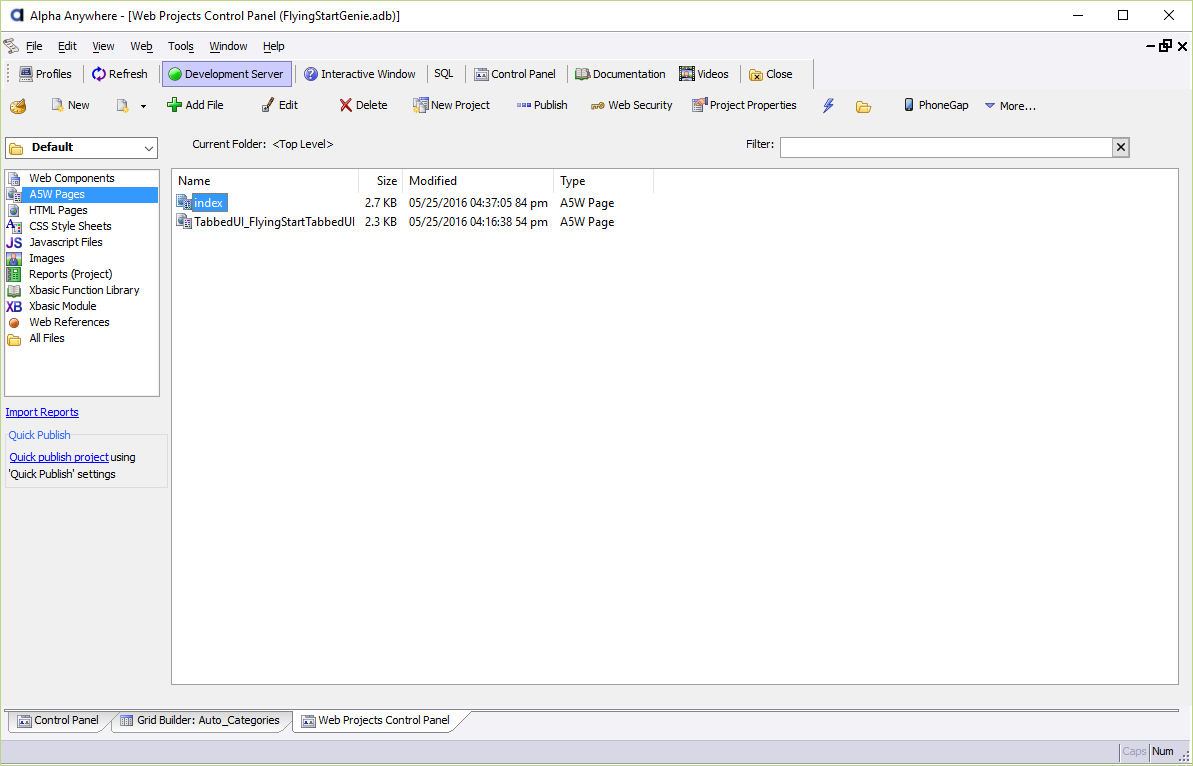Start a New Project
The height and width of the screenshot is (766, 1193).
pyautogui.click(x=451, y=106)
